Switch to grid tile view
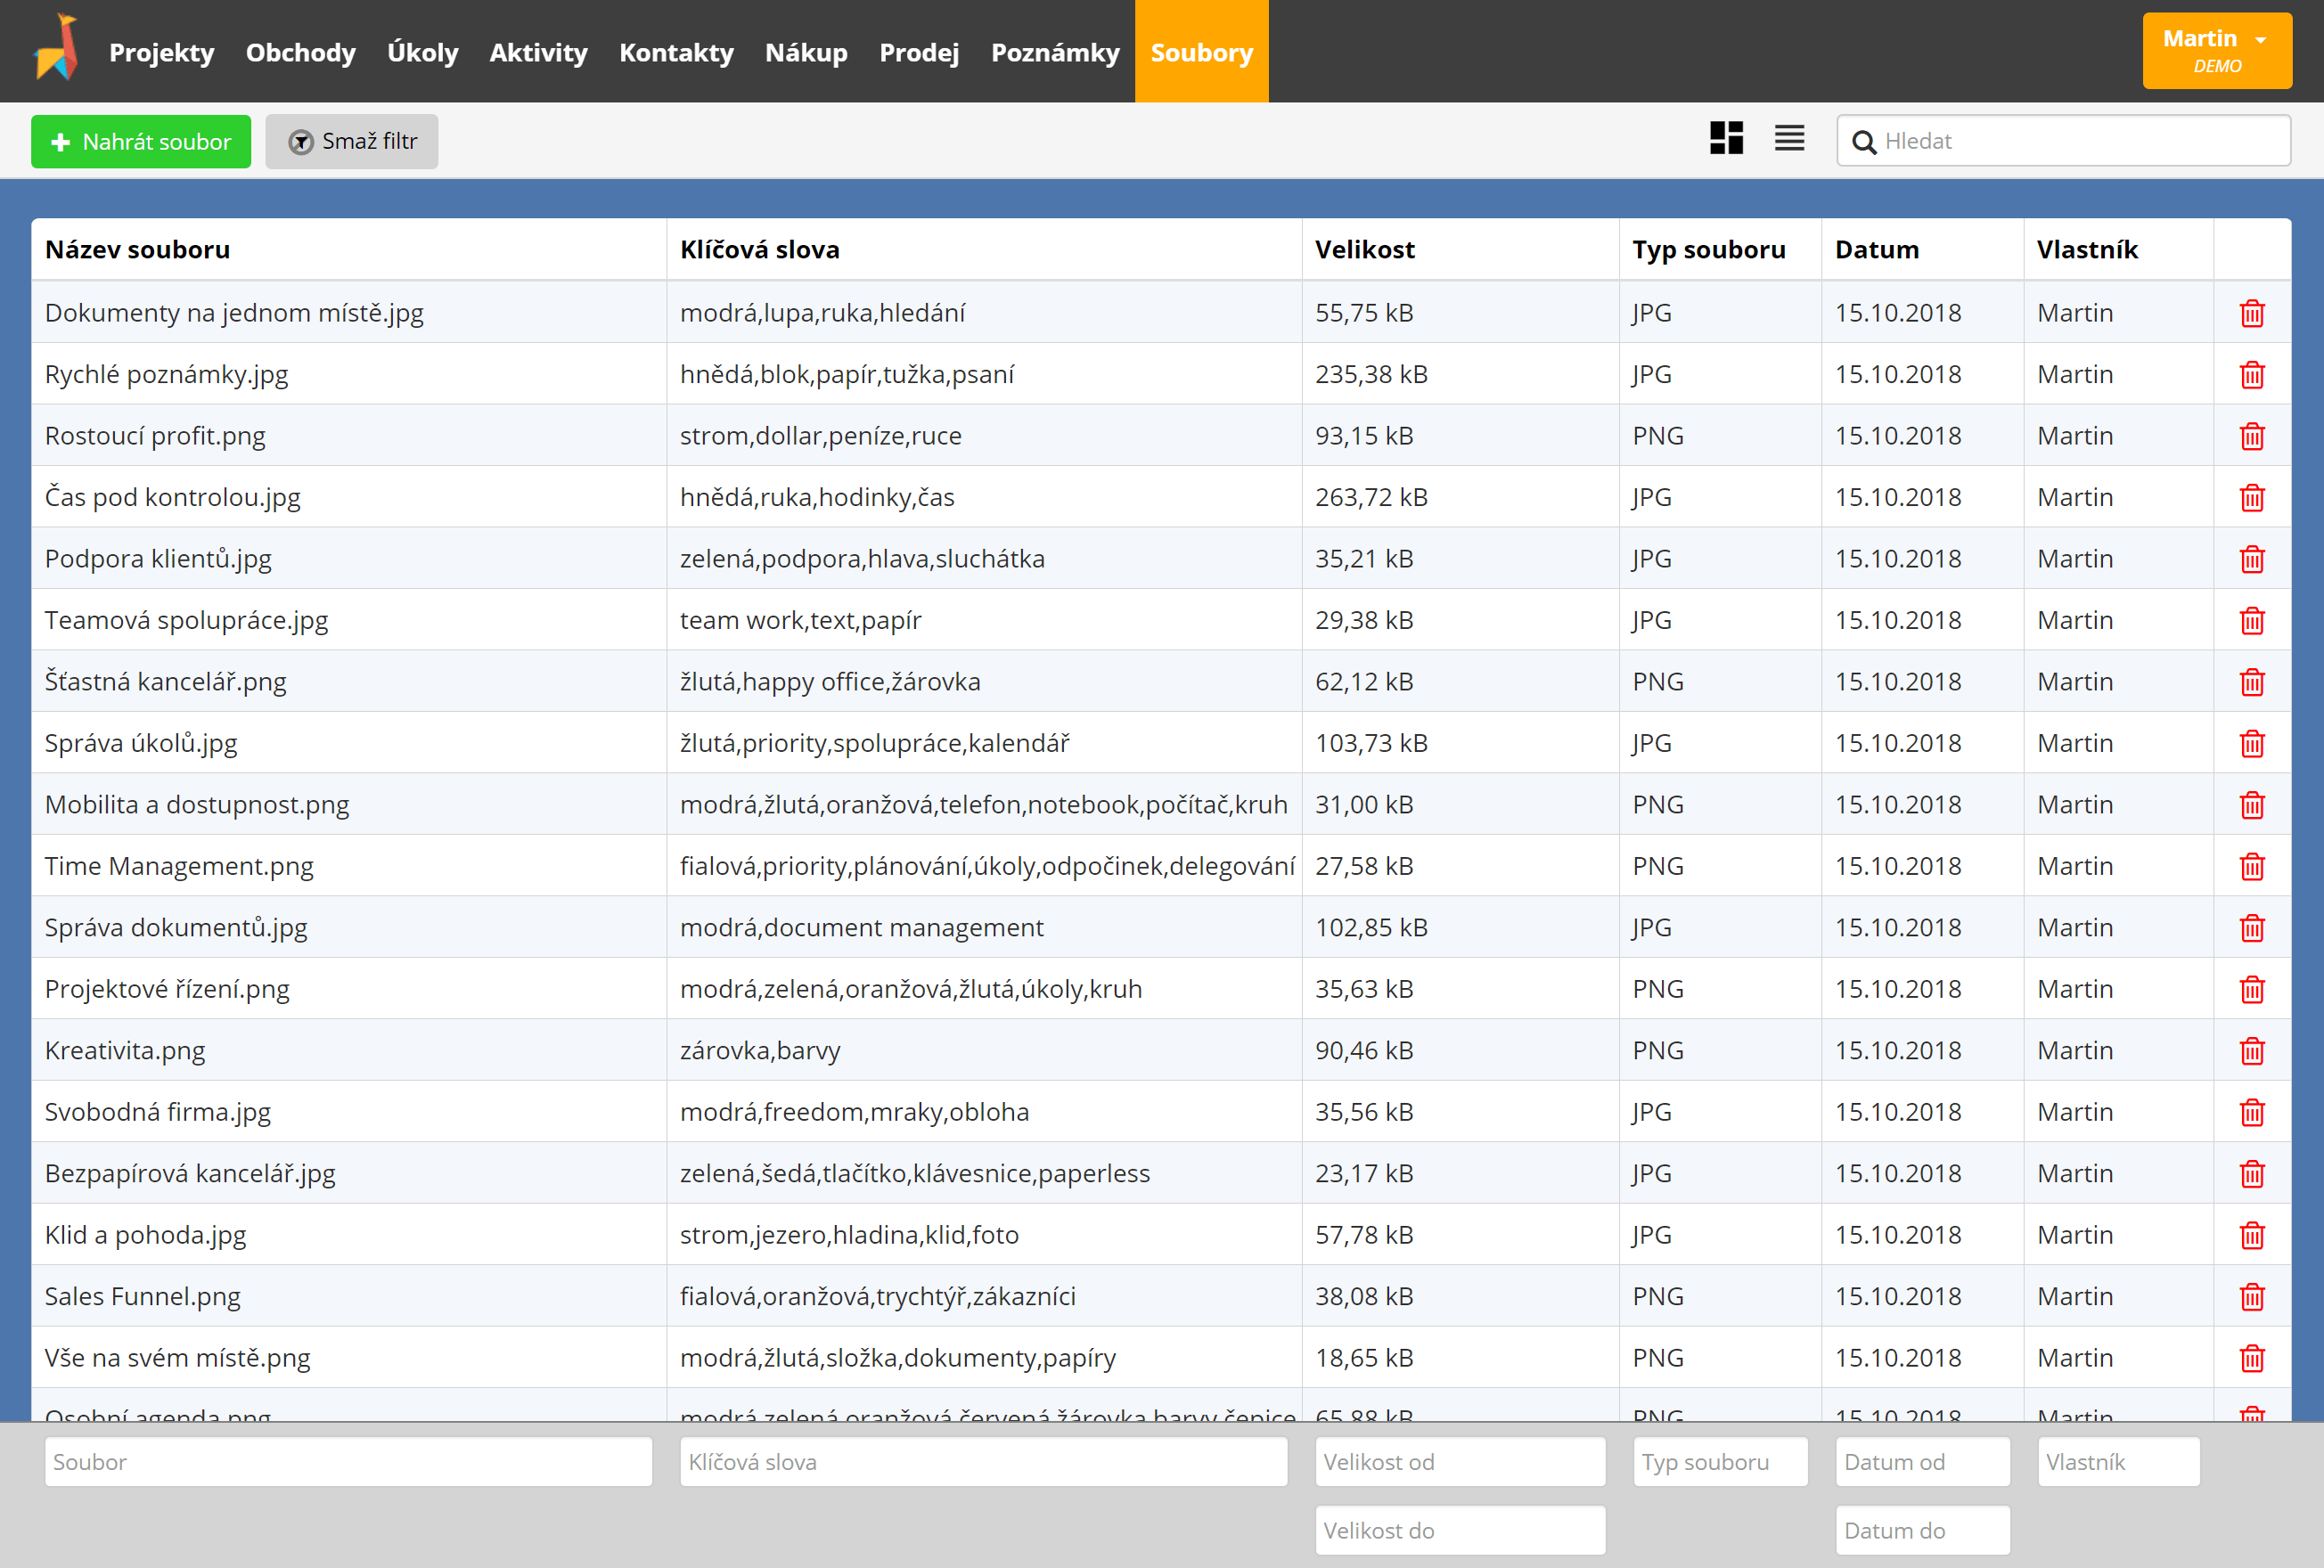2324x1568 pixels. tap(1726, 138)
